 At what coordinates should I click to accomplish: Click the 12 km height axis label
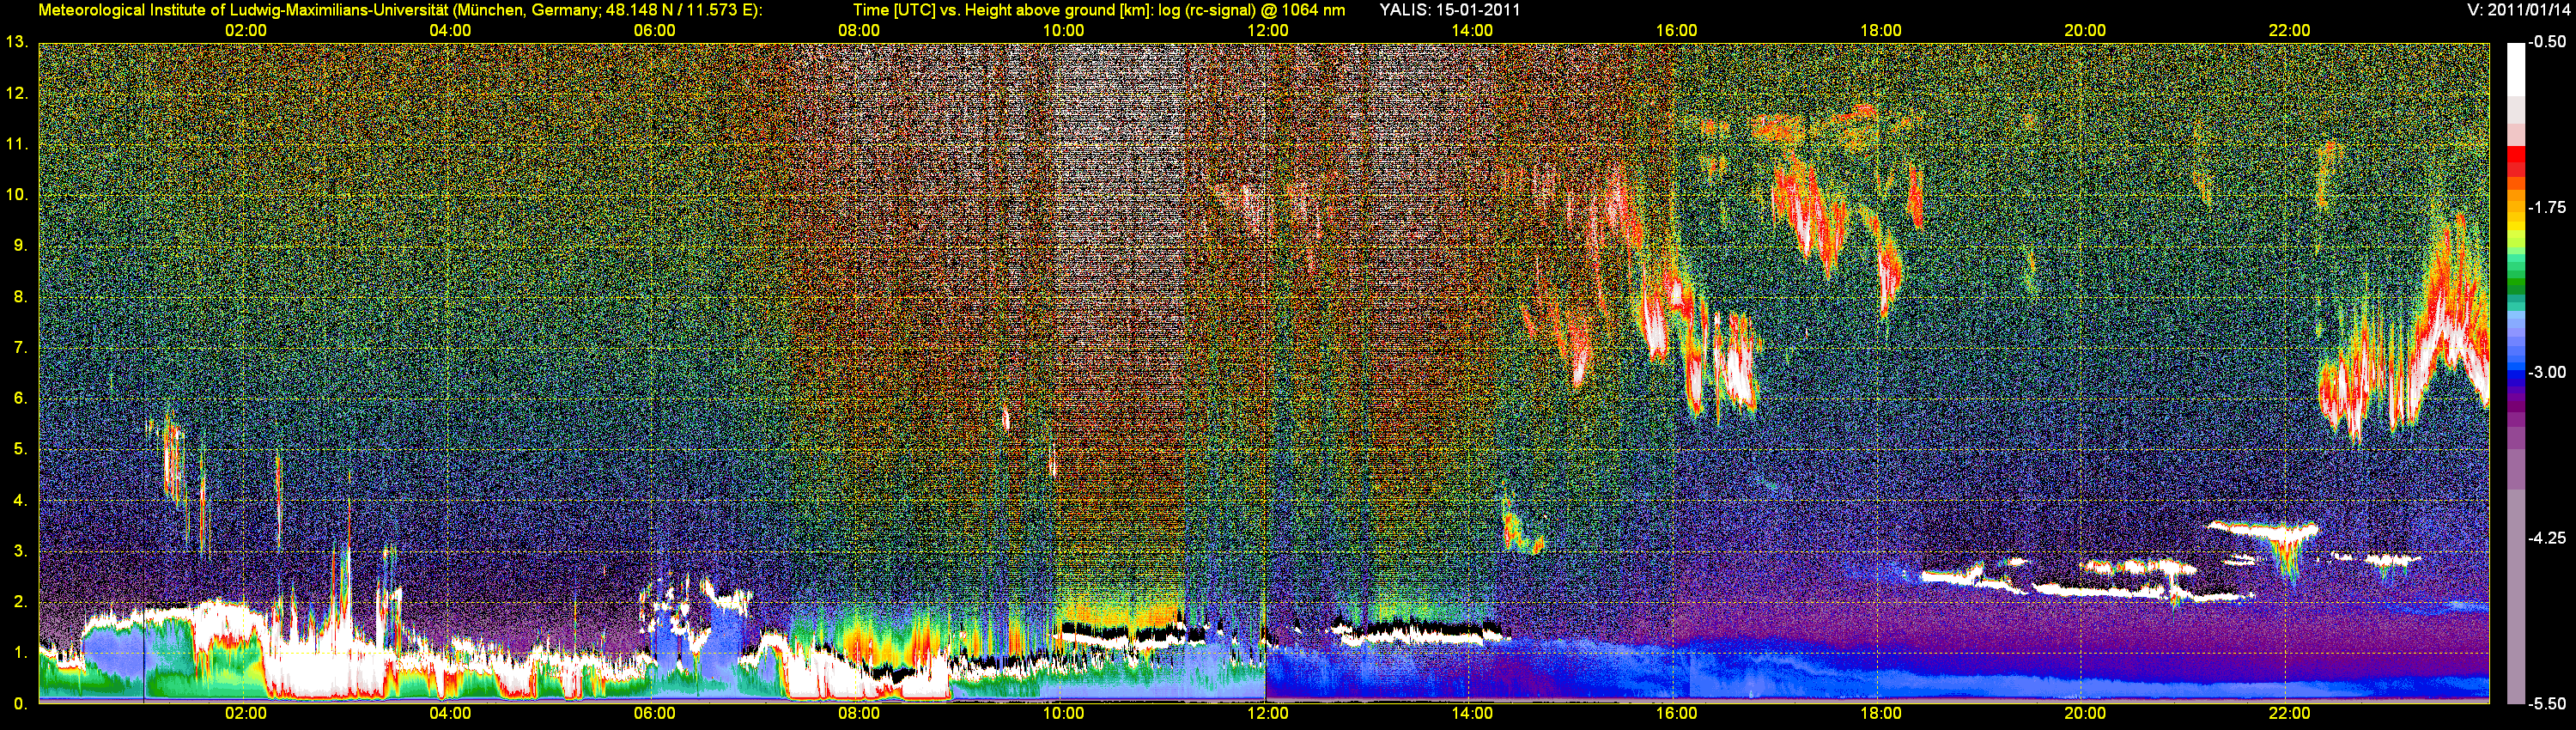pyautogui.click(x=16, y=93)
